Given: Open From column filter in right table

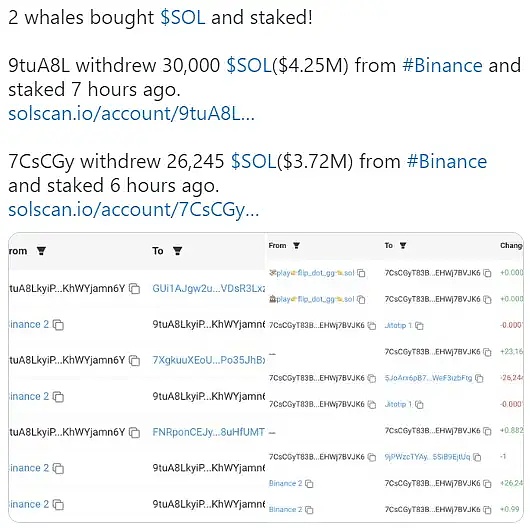Looking at the screenshot, I should (x=296, y=245).
